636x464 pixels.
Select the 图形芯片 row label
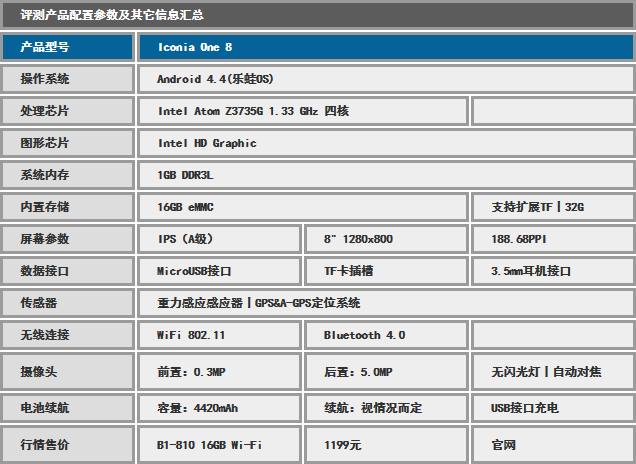[67, 143]
